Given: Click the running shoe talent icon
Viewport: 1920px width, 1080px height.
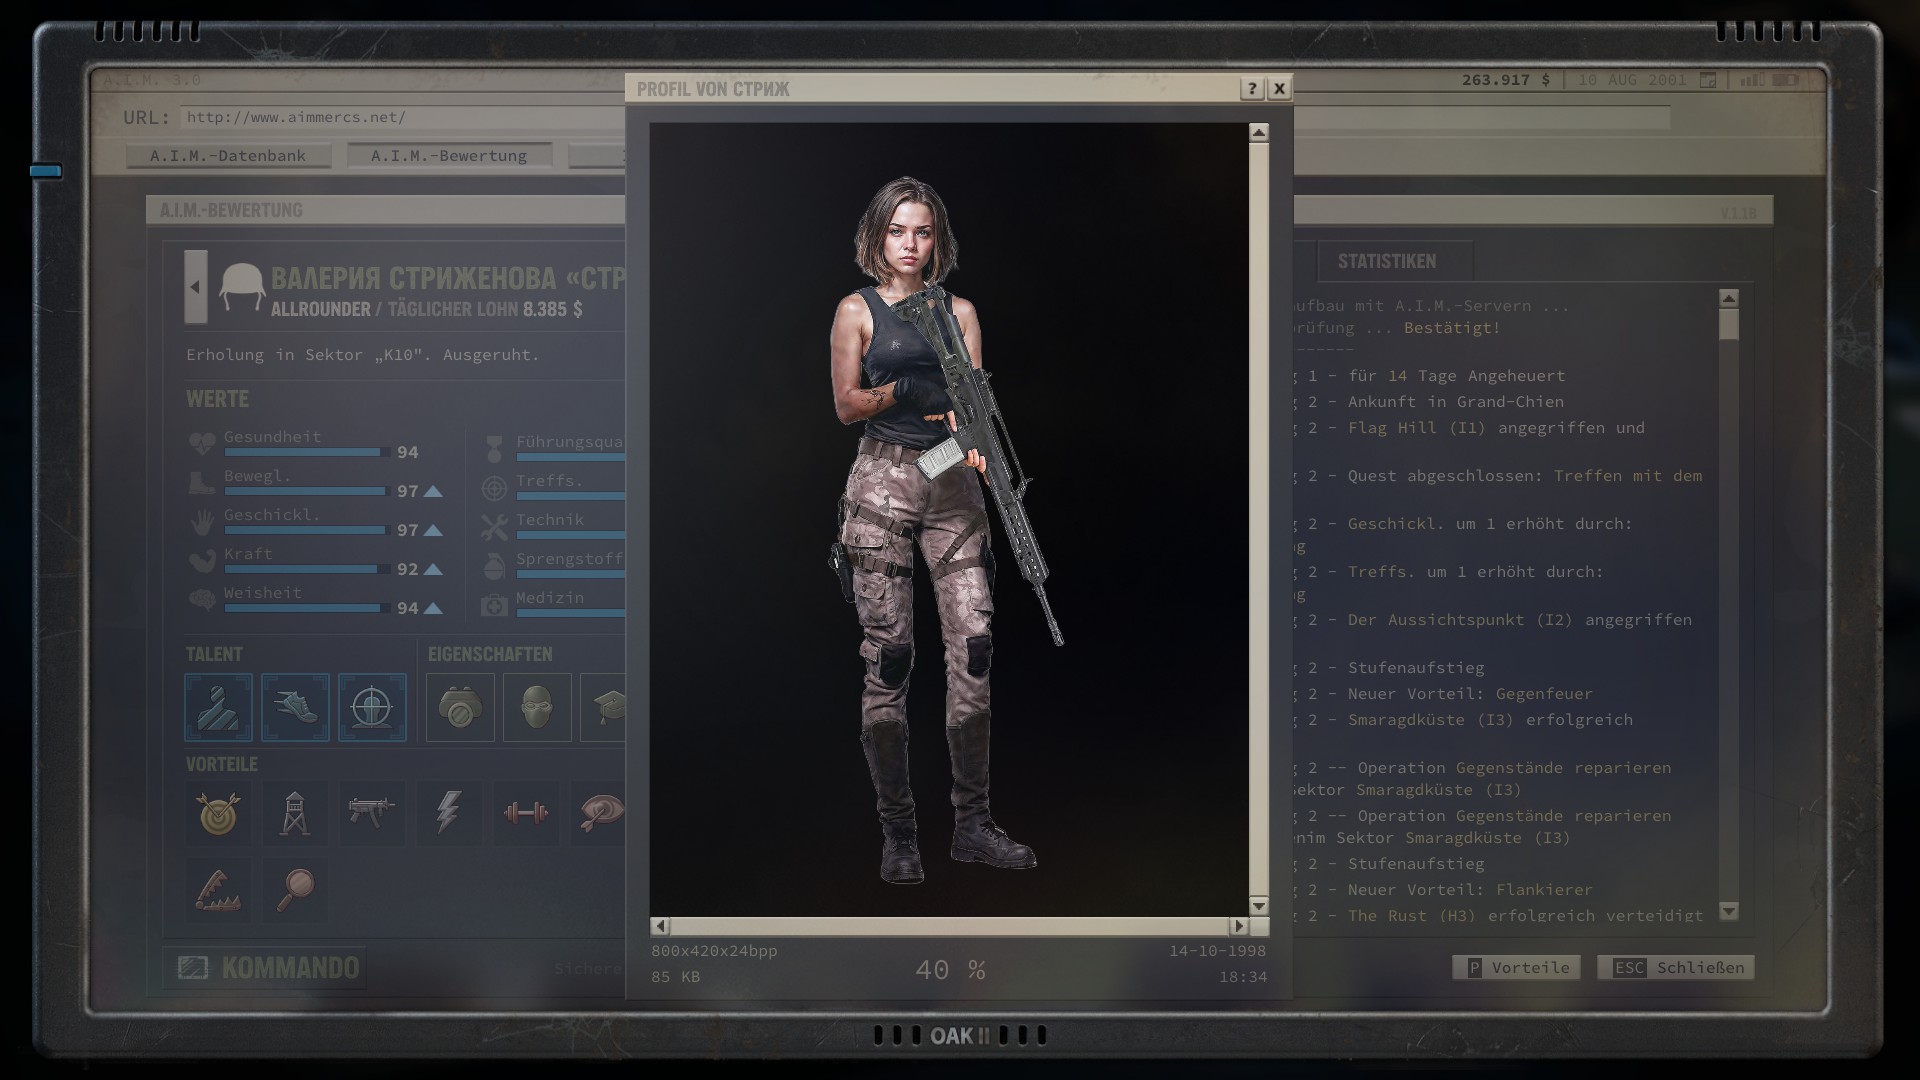Looking at the screenshot, I should coord(295,707).
